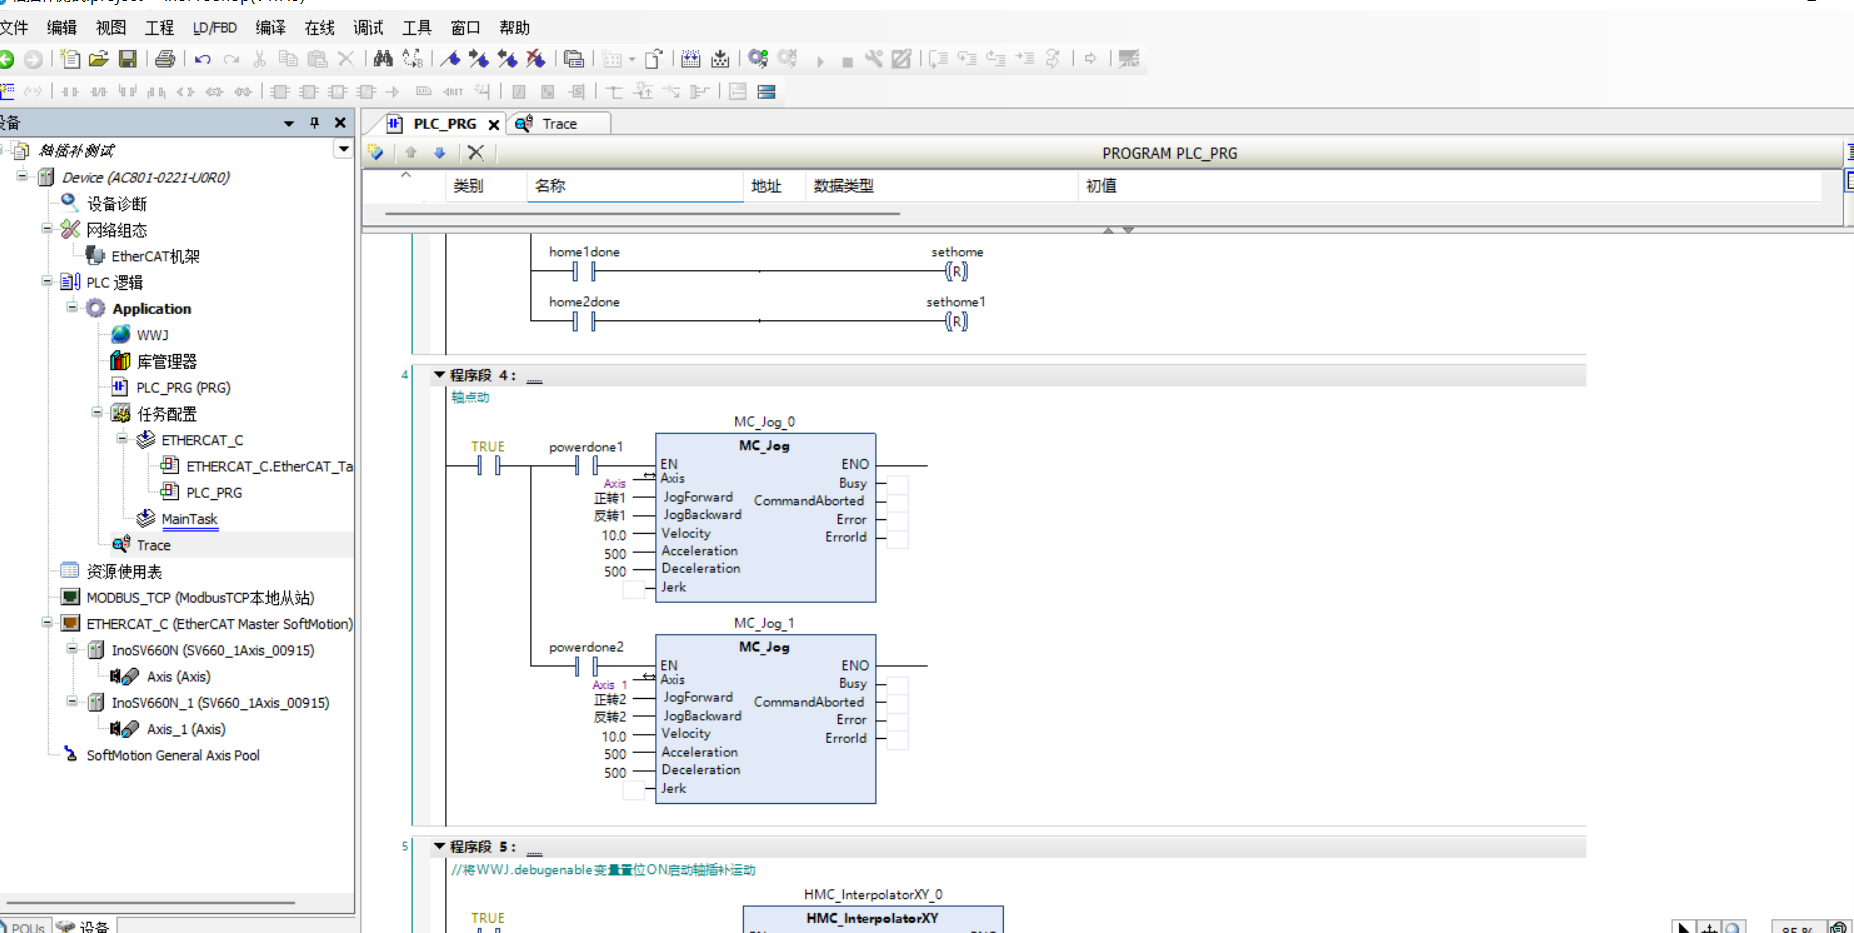
Task: Collapse the 网络组态 tree node
Action: (47, 229)
